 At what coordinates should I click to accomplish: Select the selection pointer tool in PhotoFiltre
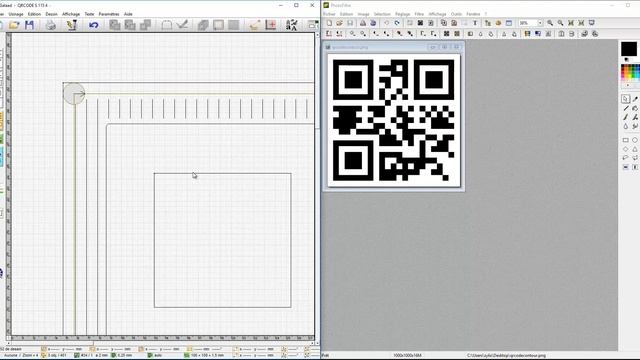click(626, 99)
